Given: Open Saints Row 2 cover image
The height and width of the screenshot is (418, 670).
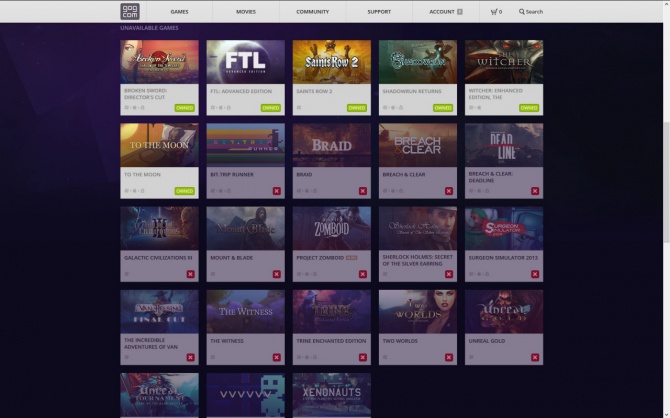Looking at the screenshot, I should click(x=332, y=62).
